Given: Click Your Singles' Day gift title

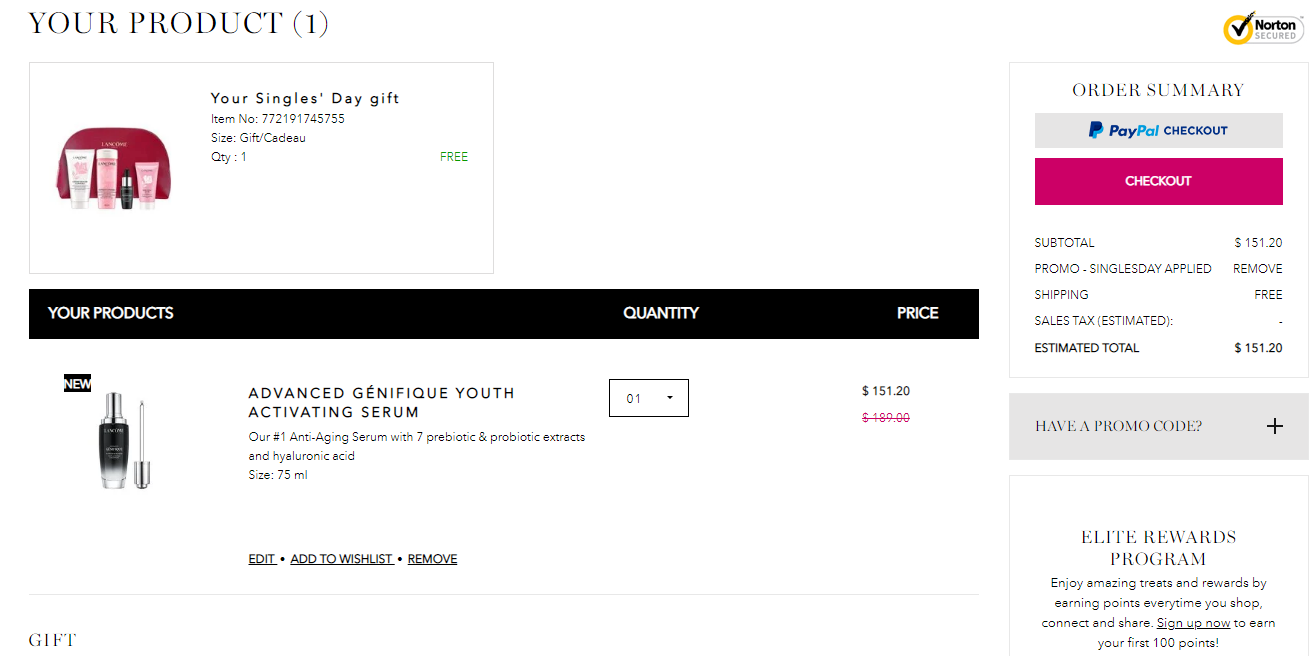Looking at the screenshot, I should (x=305, y=98).
